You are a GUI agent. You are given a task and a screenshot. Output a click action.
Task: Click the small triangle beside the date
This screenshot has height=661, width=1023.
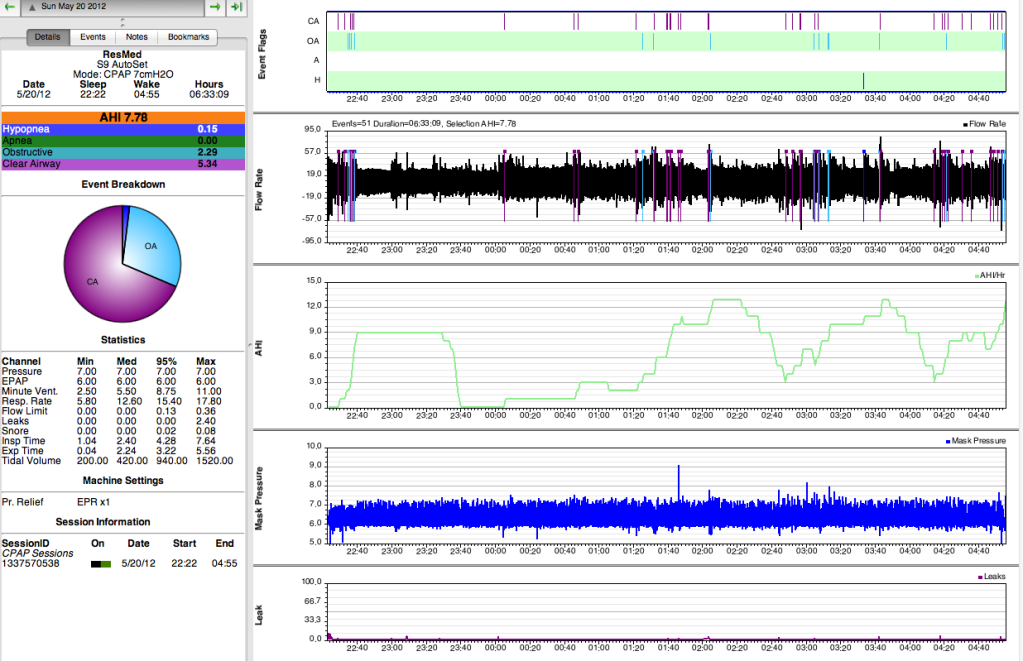(x=32, y=7)
